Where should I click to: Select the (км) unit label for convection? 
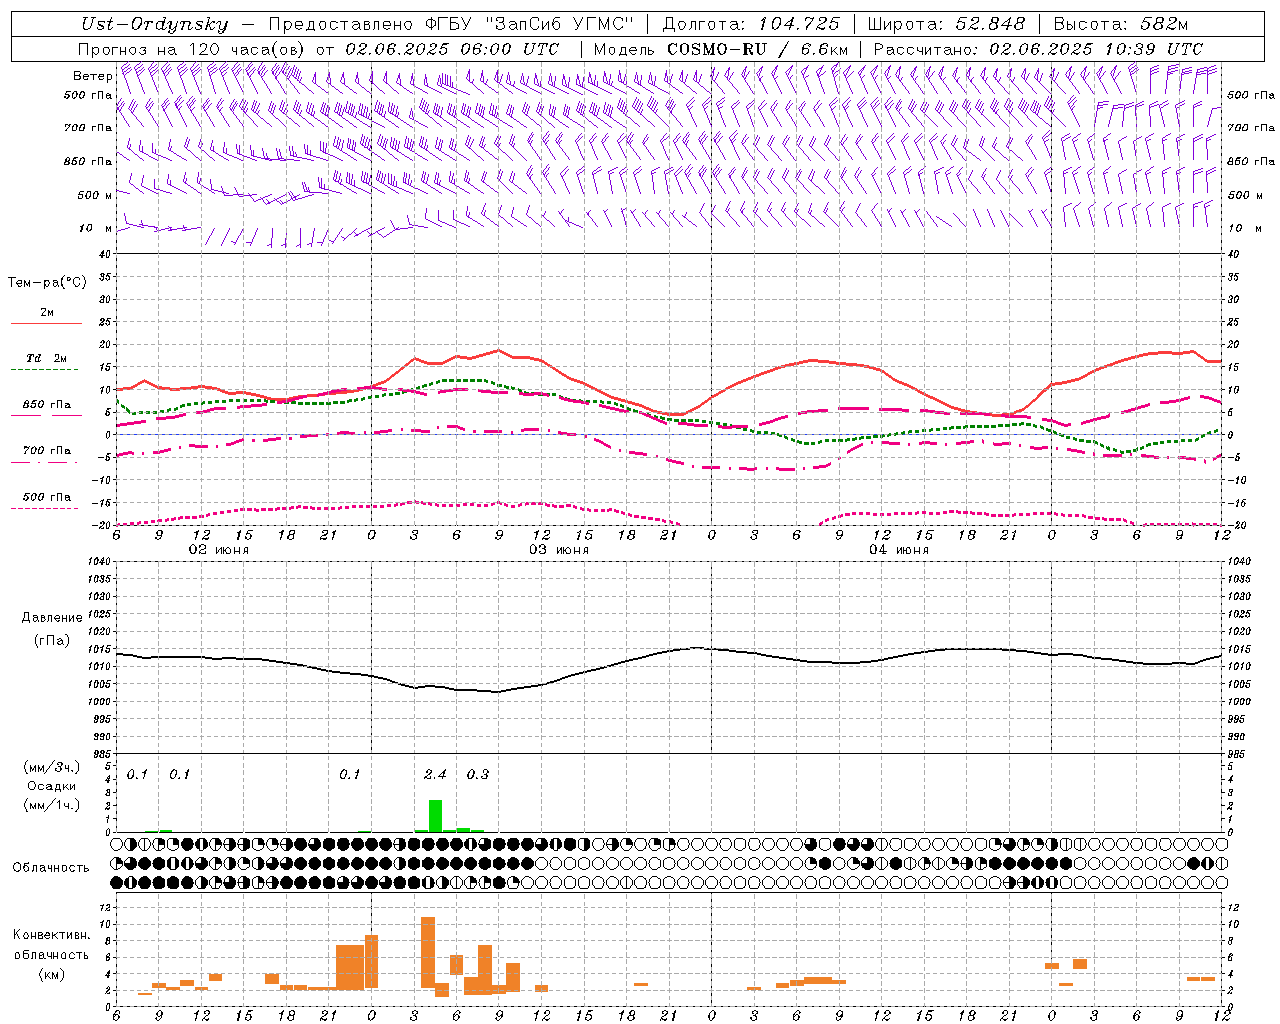click(x=51, y=974)
